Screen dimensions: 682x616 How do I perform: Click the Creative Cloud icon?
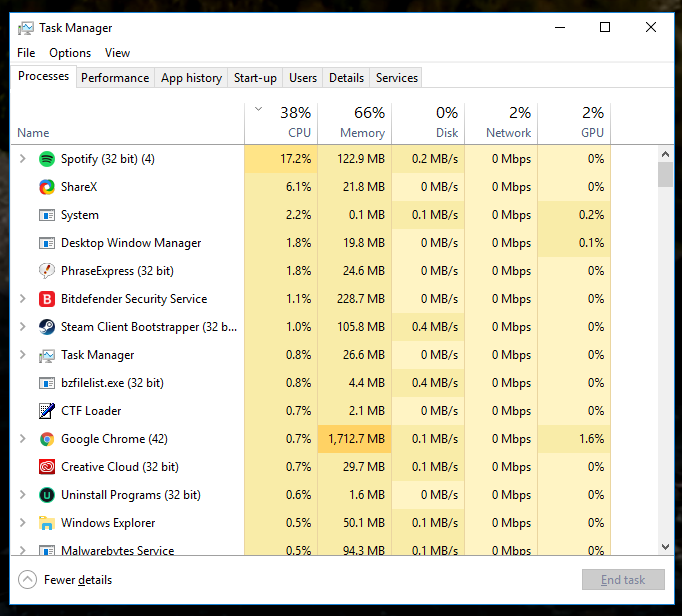[x=47, y=467]
